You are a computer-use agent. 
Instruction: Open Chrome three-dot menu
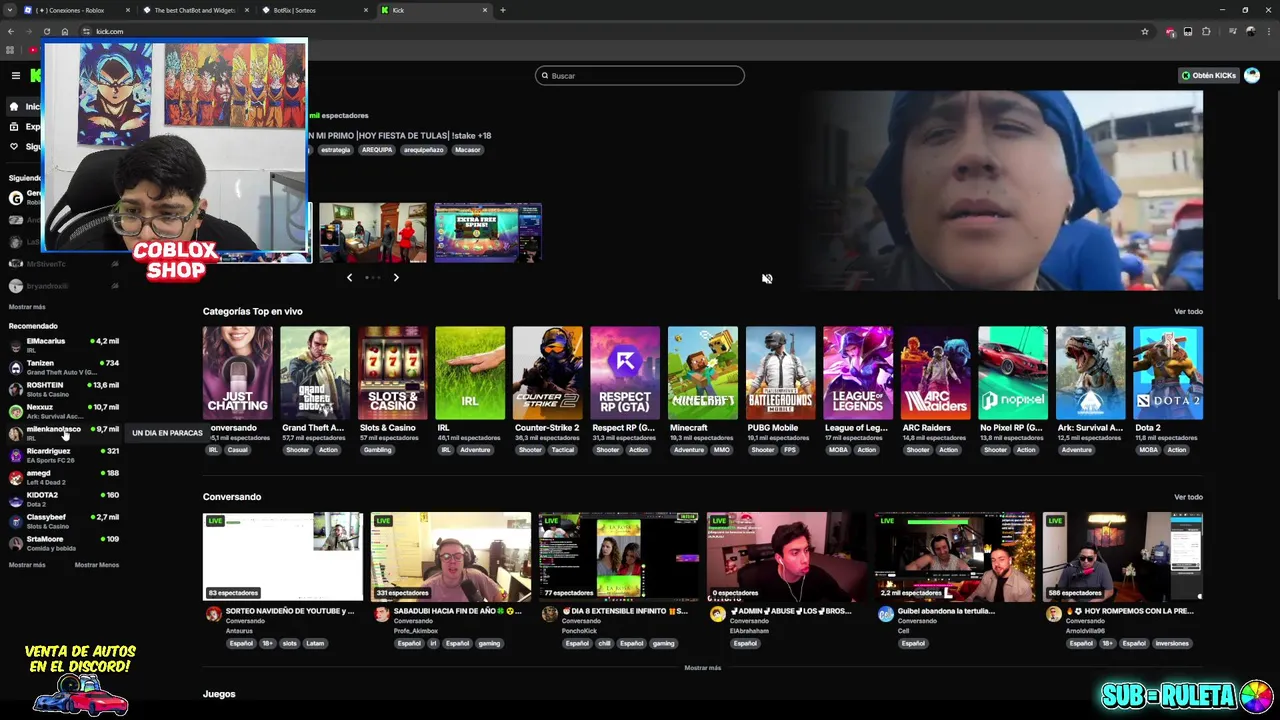point(1269,31)
